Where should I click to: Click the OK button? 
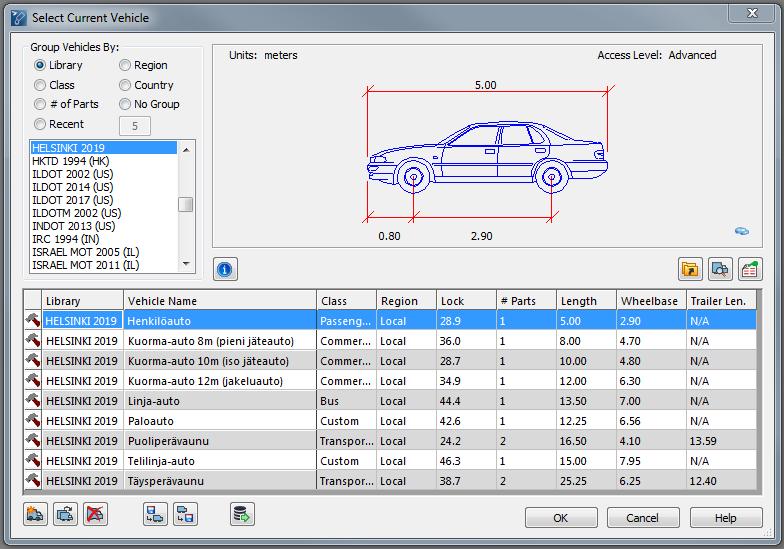click(x=561, y=518)
